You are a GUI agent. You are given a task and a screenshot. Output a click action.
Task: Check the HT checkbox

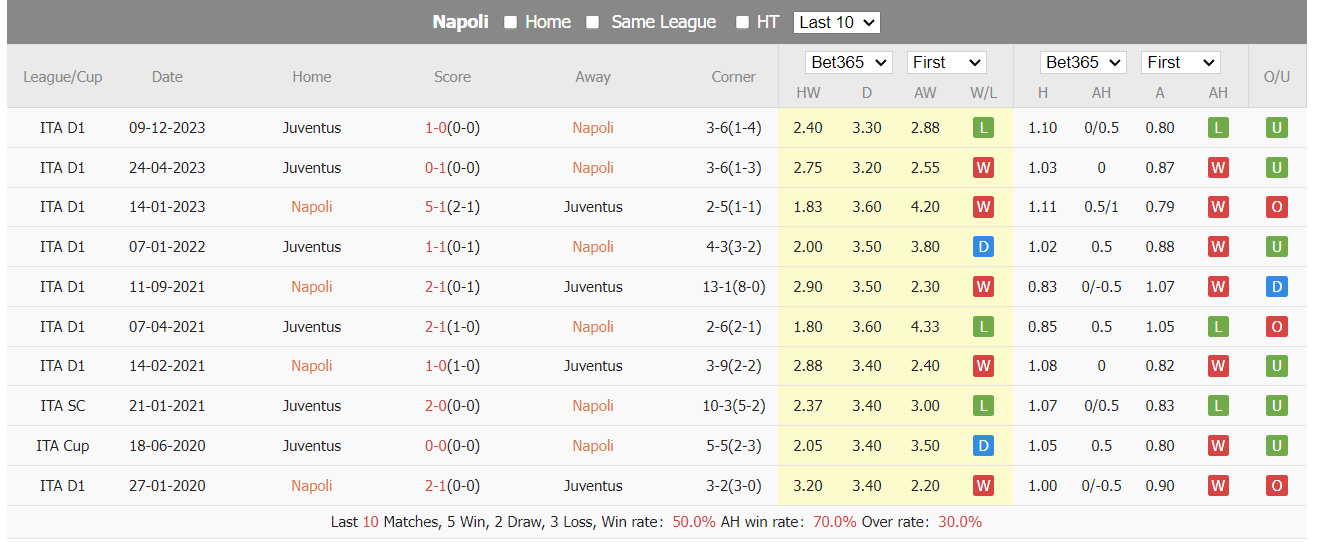tap(742, 22)
